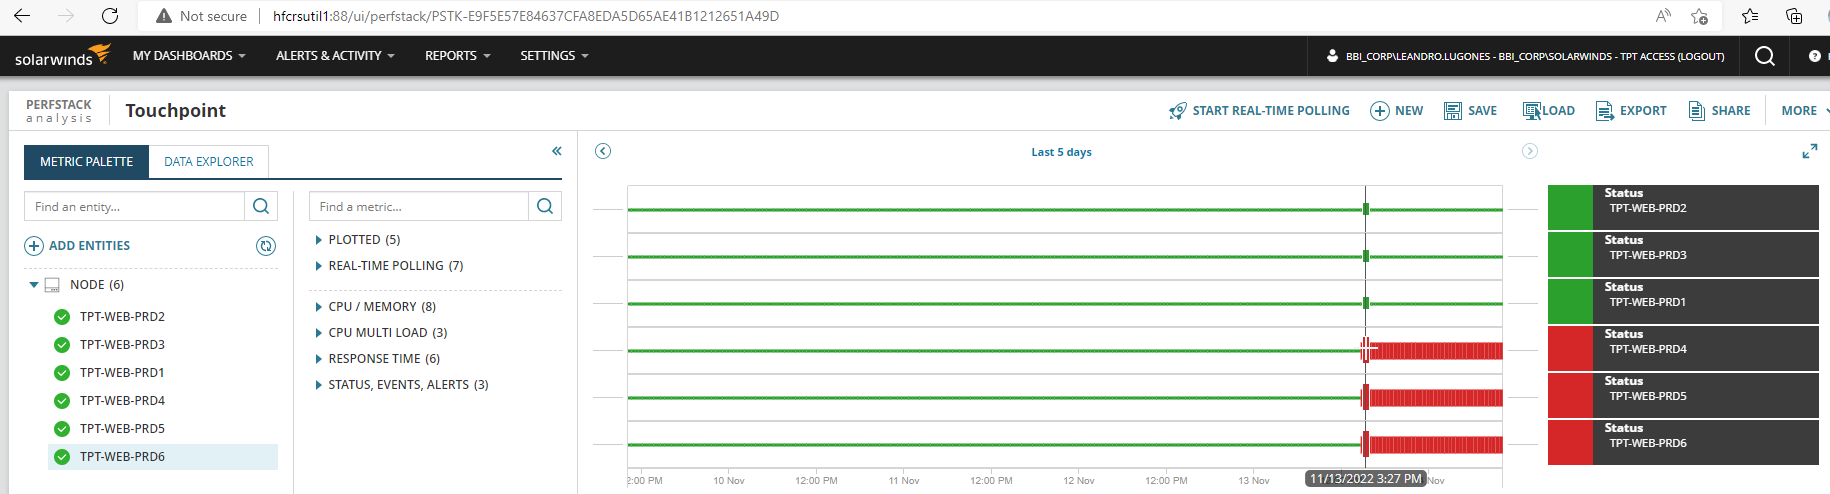Expand chart to full screen

(1810, 151)
